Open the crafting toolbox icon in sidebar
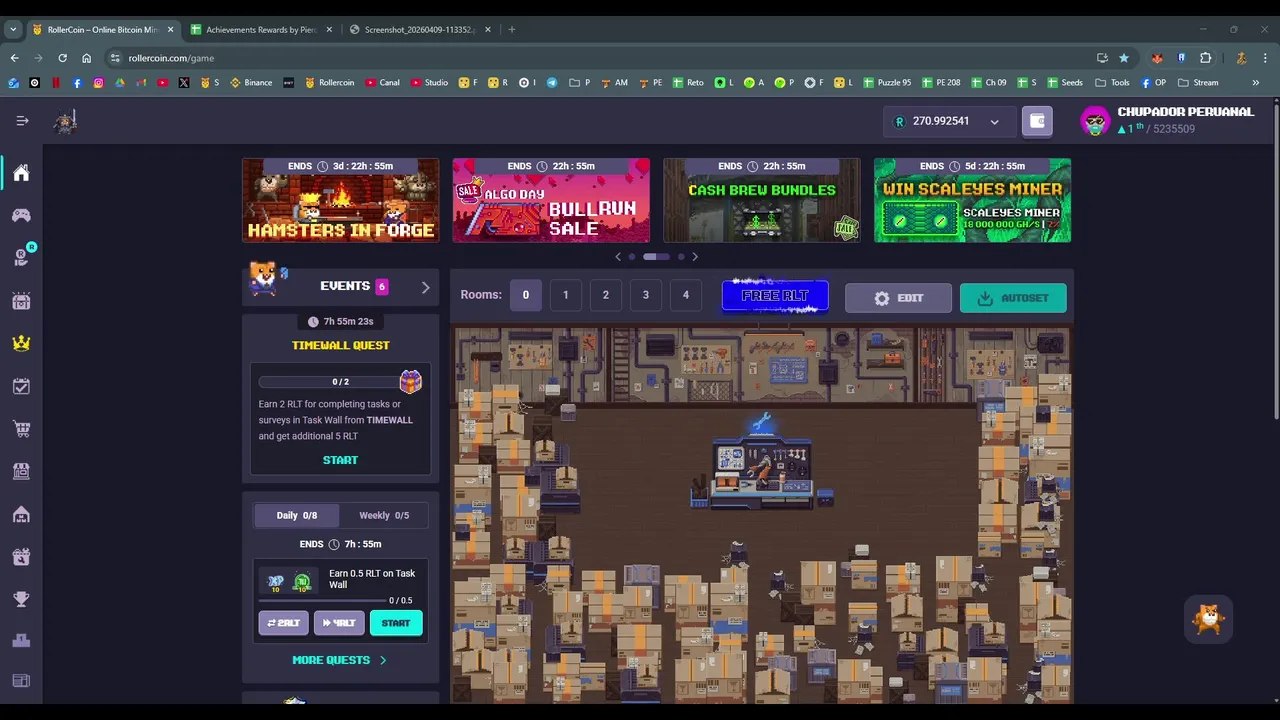The height and width of the screenshot is (720, 1280). pos(21,557)
